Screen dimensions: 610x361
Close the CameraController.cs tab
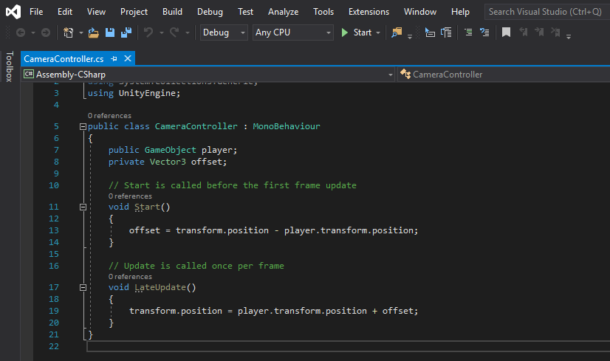(128, 59)
